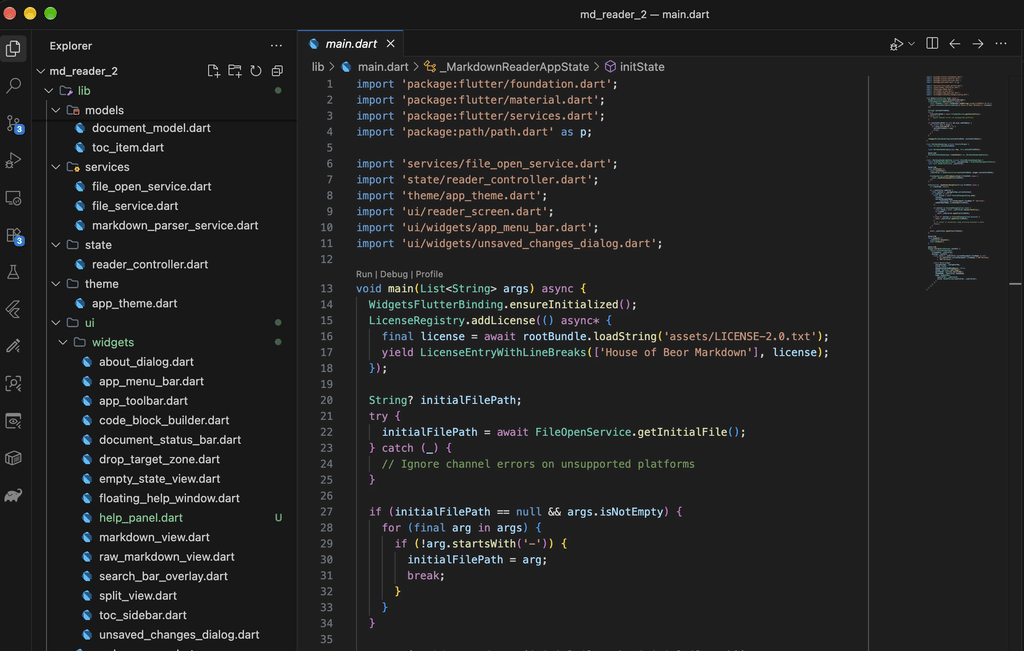Screen dimensions: 1024x651
Task: Collapse the lib folder
Action: 49,91
